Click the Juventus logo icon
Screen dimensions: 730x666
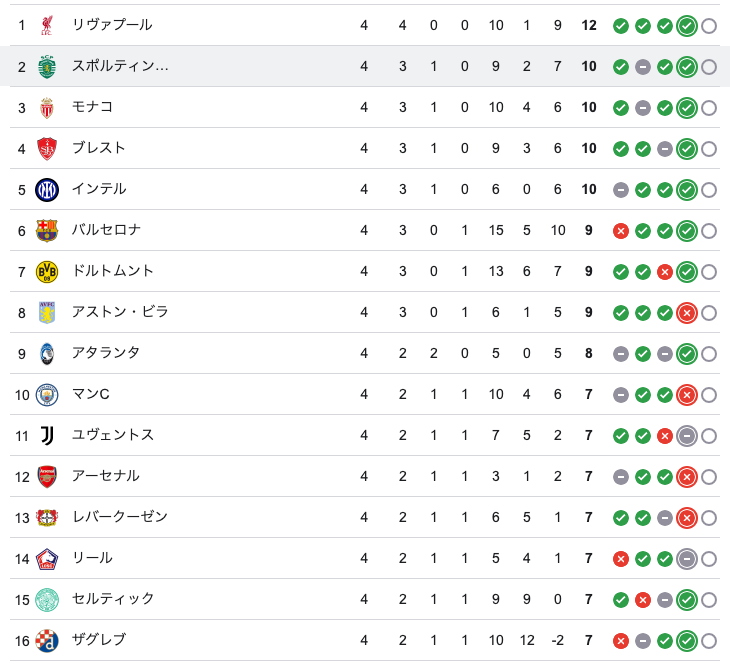pos(47,436)
